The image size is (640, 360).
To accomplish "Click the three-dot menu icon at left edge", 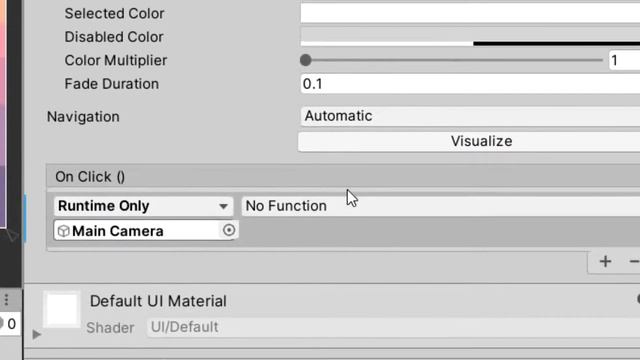I will [6, 300].
